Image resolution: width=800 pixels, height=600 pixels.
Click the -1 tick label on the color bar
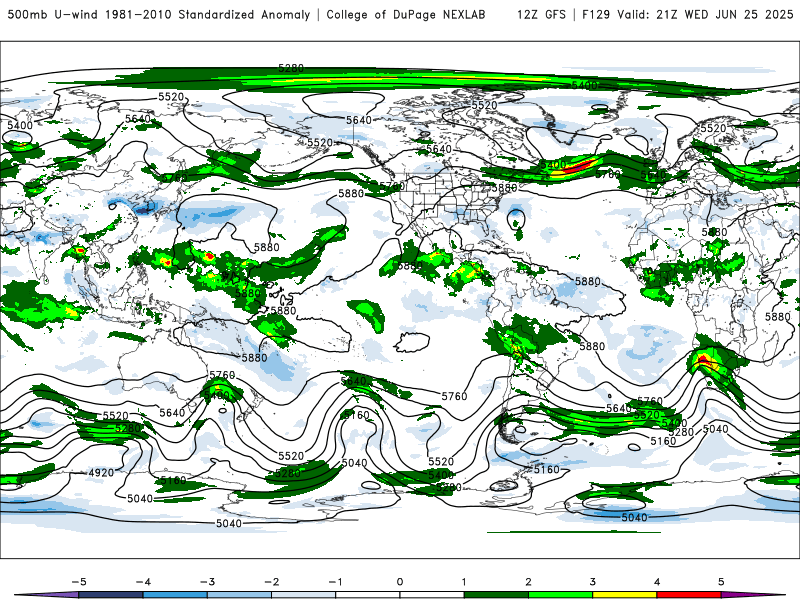[x=335, y=582]
